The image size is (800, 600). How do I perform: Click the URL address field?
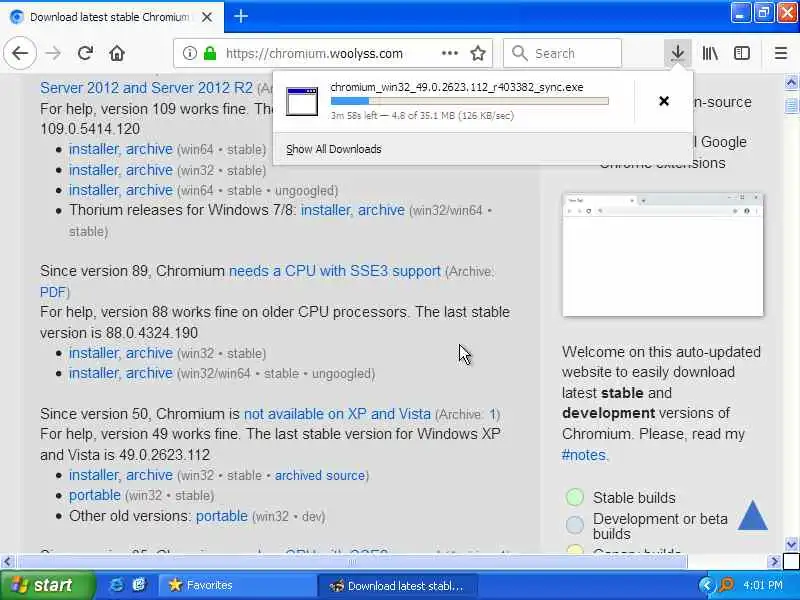pyautogui.click(x=314, y=53)
